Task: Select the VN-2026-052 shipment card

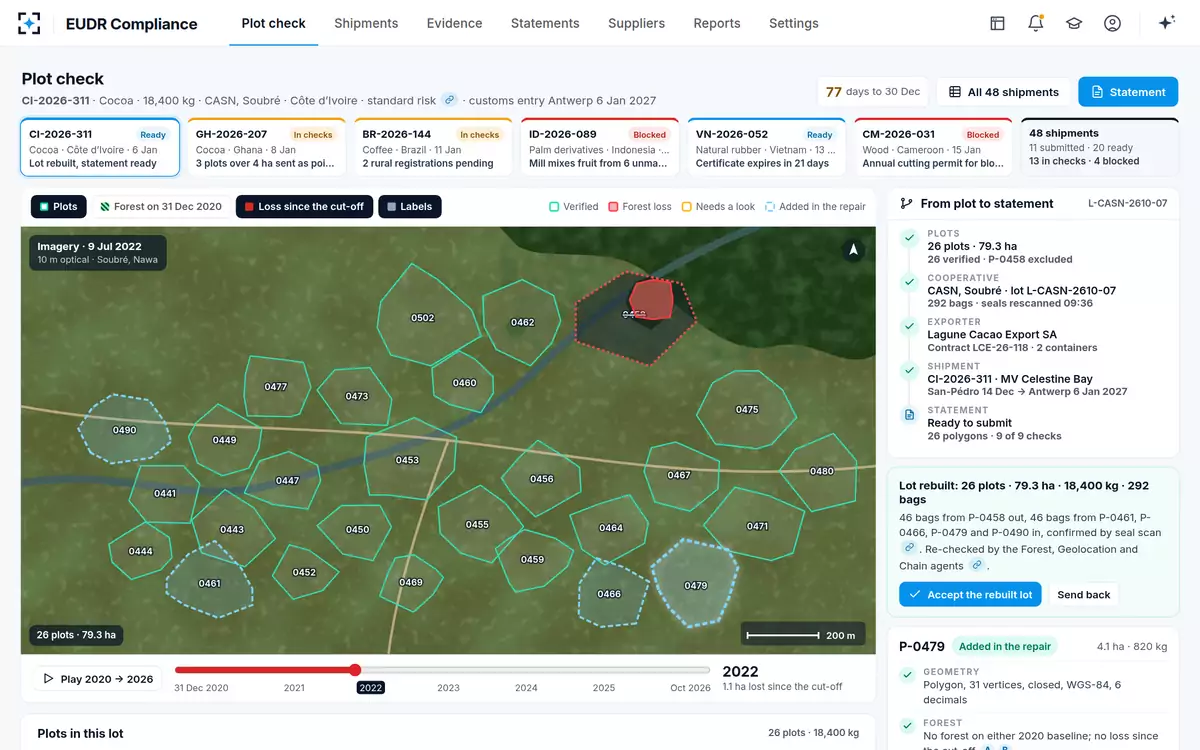Action: 767,148
